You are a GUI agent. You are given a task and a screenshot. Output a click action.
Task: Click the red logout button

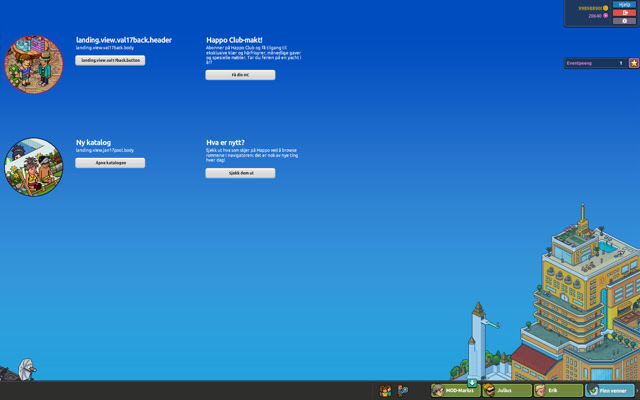(x=624, y=13)
